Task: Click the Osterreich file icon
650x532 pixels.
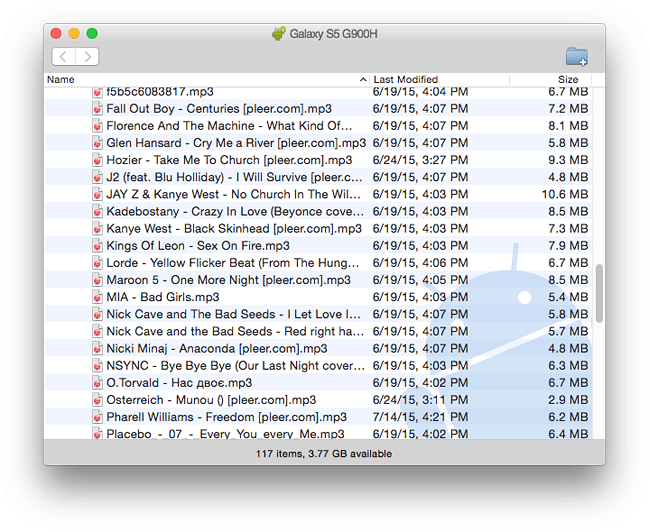Action: [97, 400]
